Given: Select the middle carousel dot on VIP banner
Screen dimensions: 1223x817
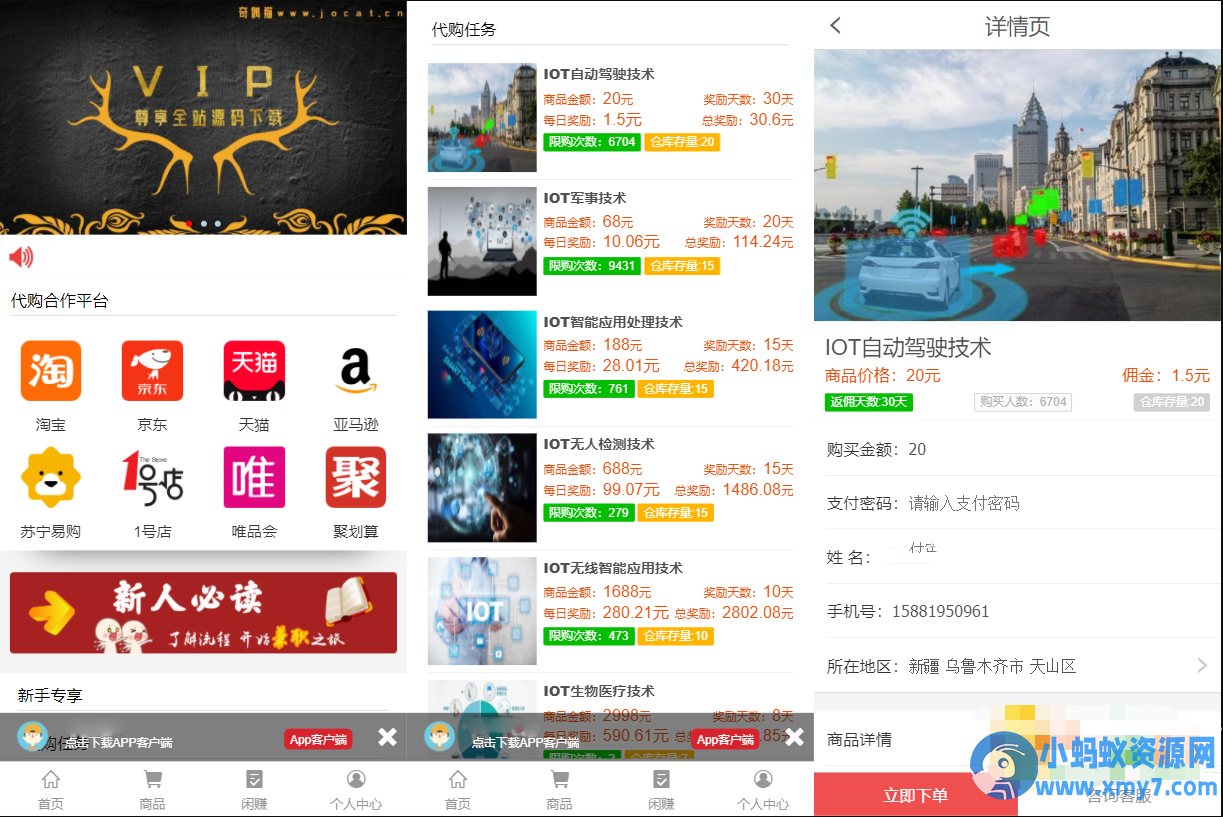Looking at the screenshot, I should coord(203,224).
